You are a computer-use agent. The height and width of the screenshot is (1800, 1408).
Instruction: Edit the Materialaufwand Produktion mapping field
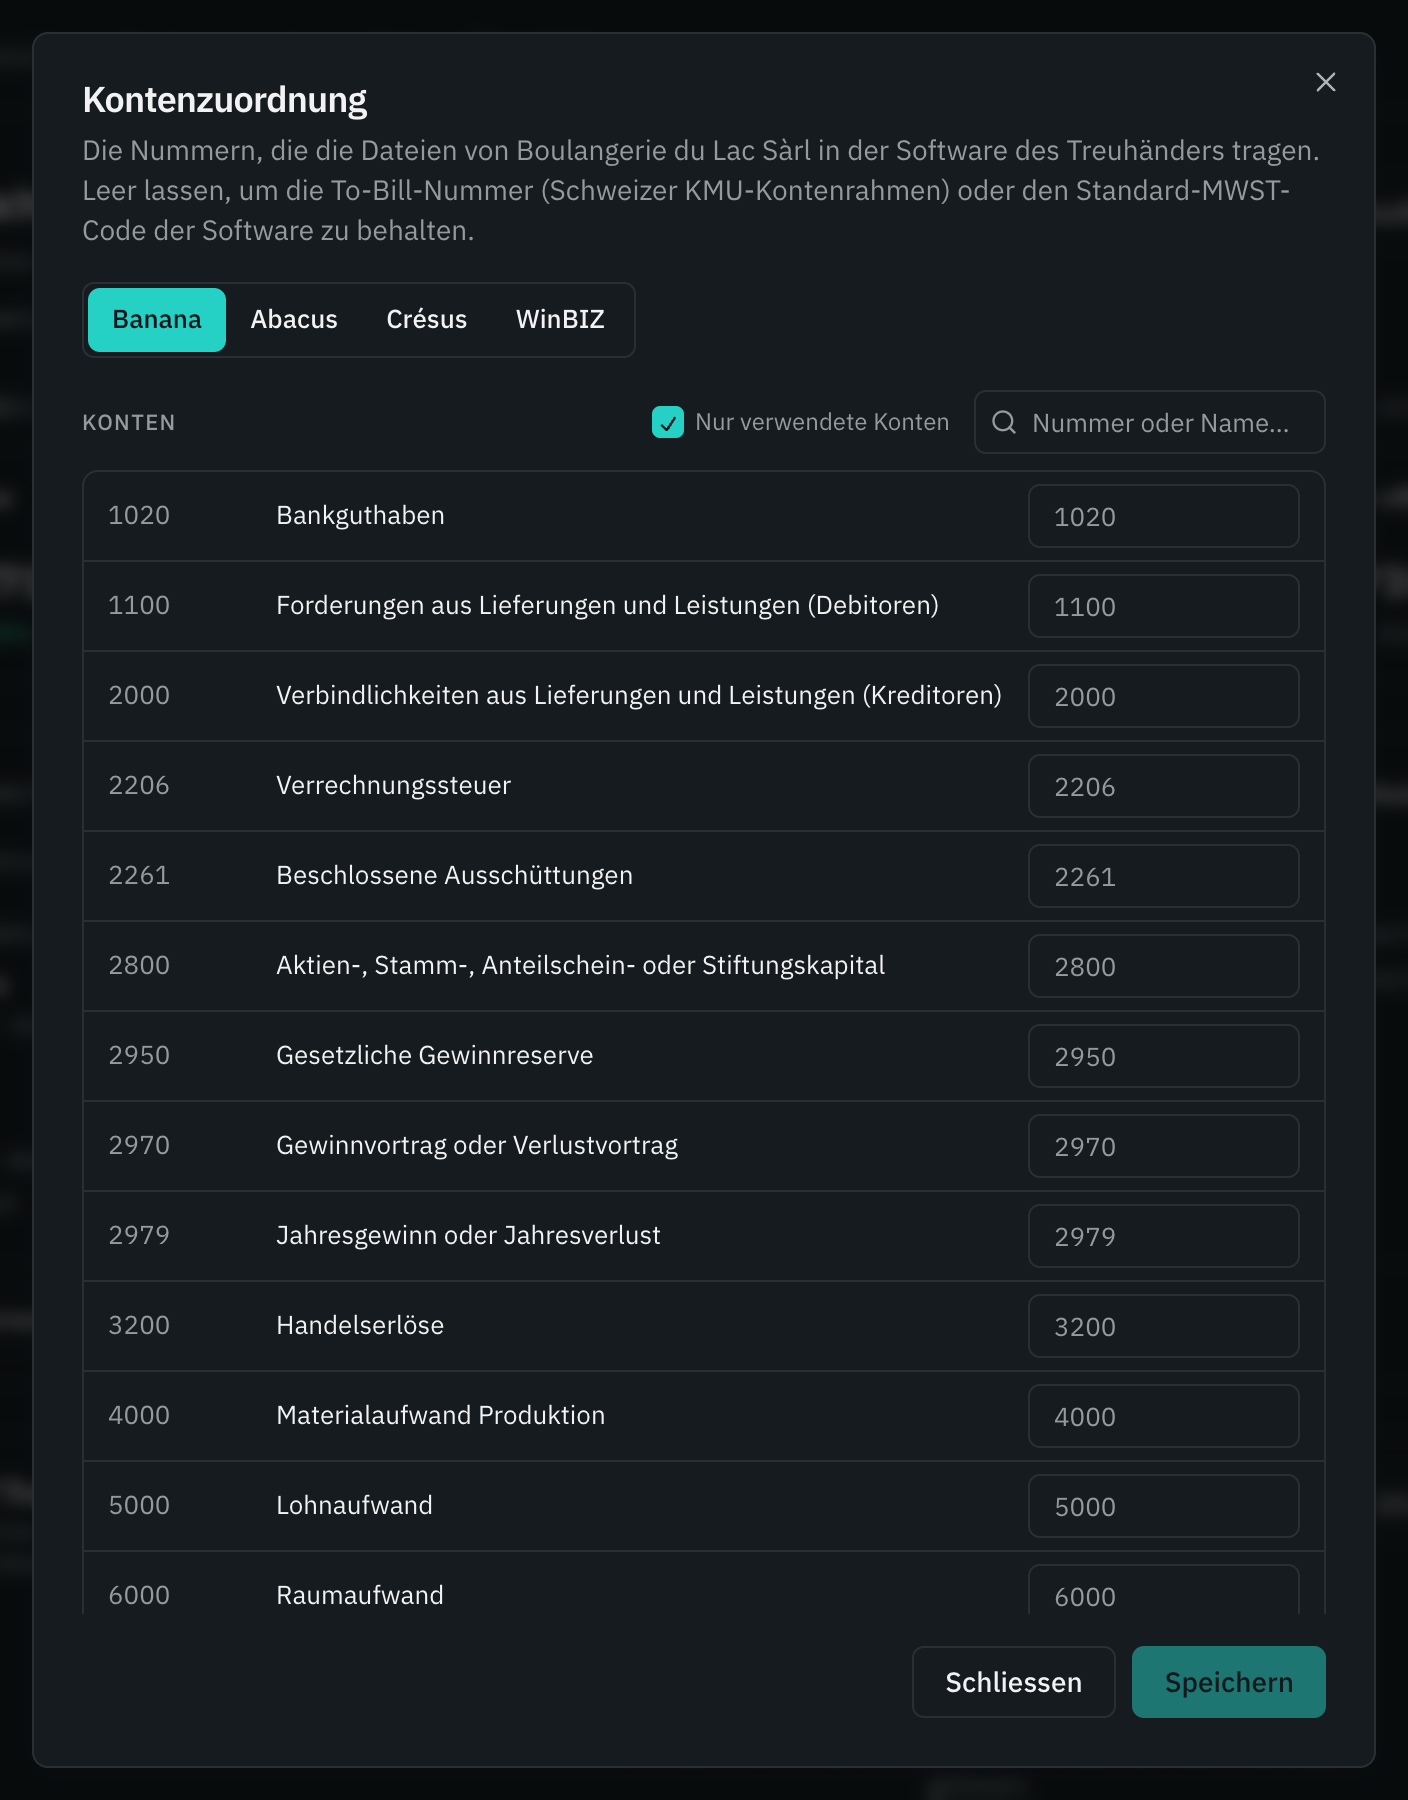pos(1164,1416)
